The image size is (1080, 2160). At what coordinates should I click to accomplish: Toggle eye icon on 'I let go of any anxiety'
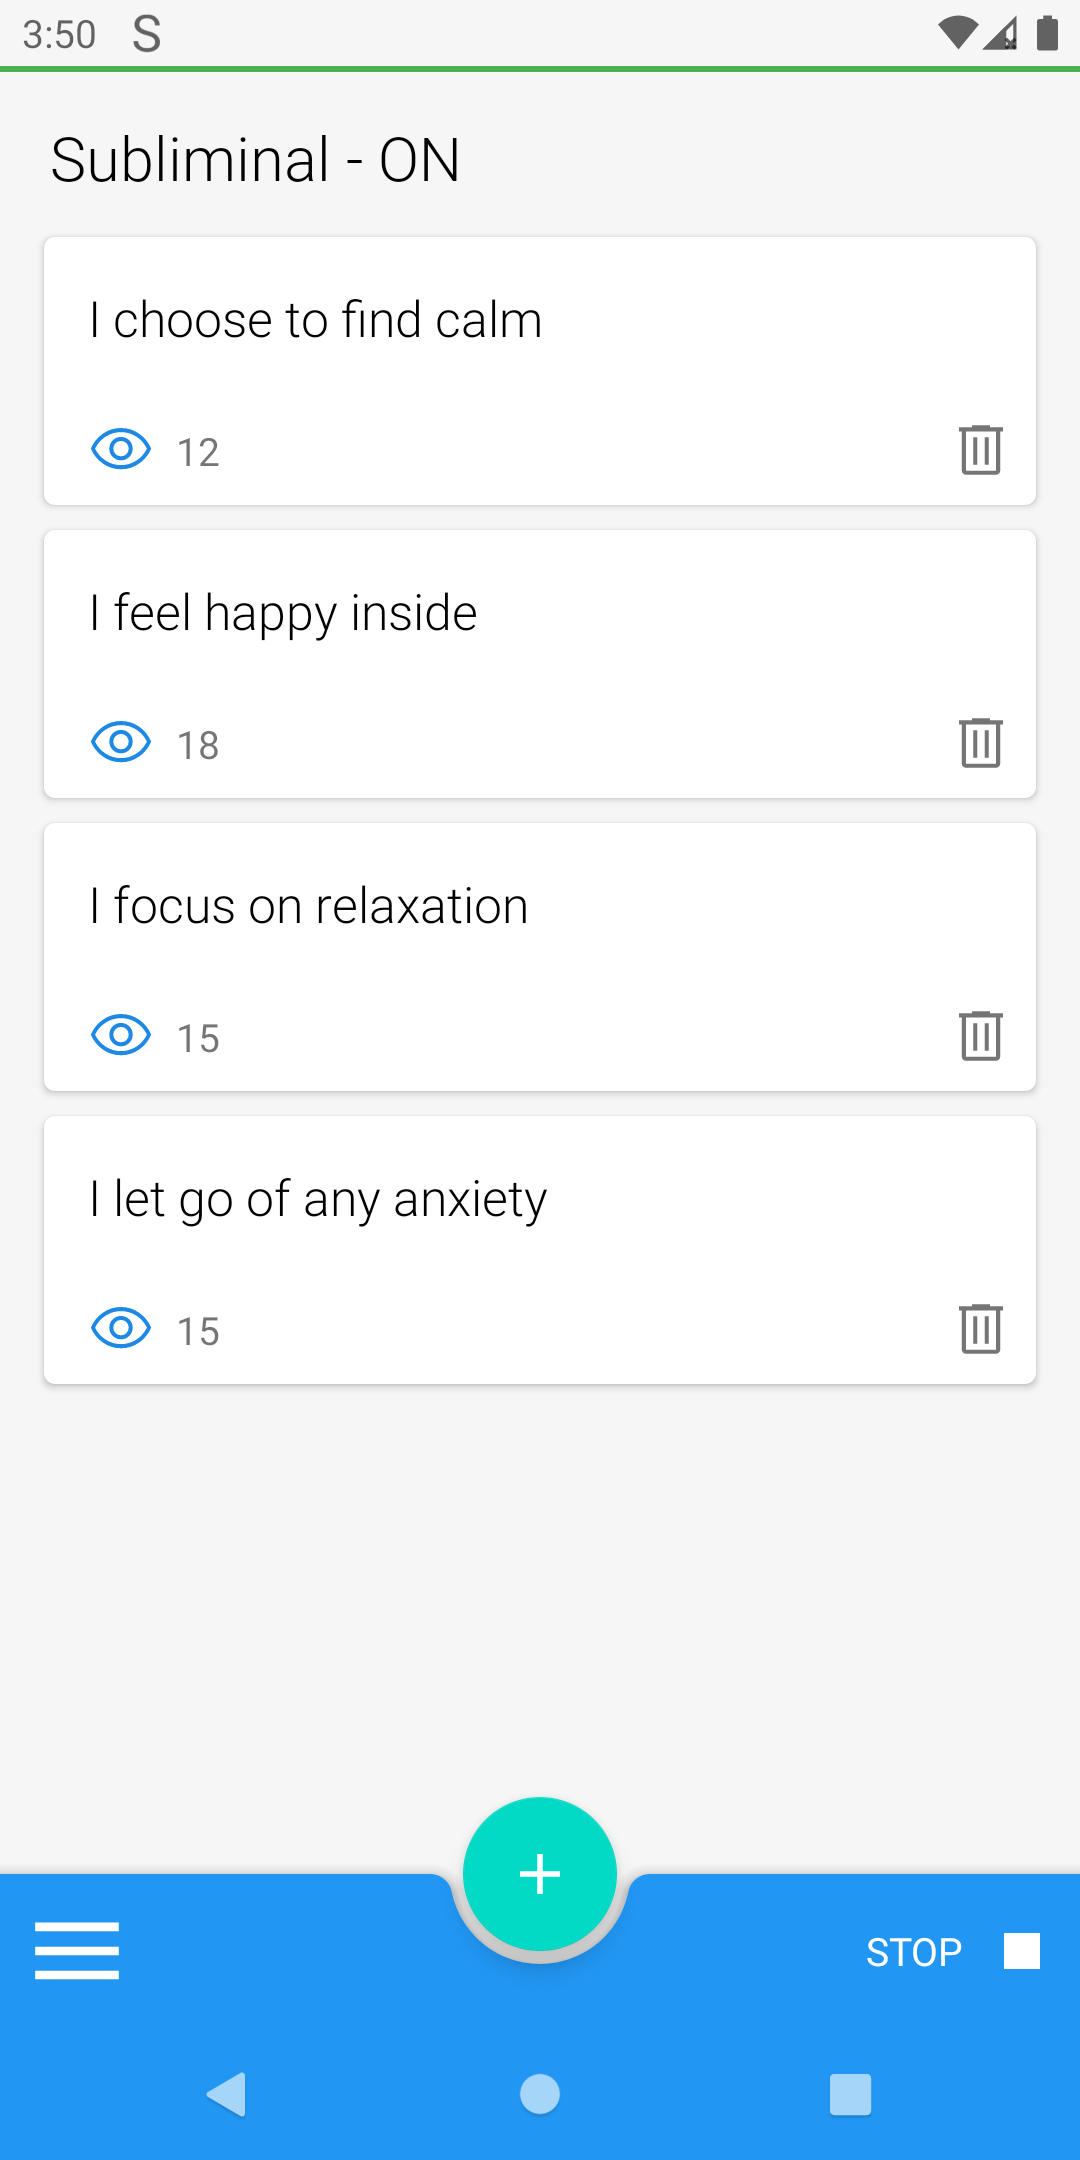pyautogui.click(x=121, y=1328)
